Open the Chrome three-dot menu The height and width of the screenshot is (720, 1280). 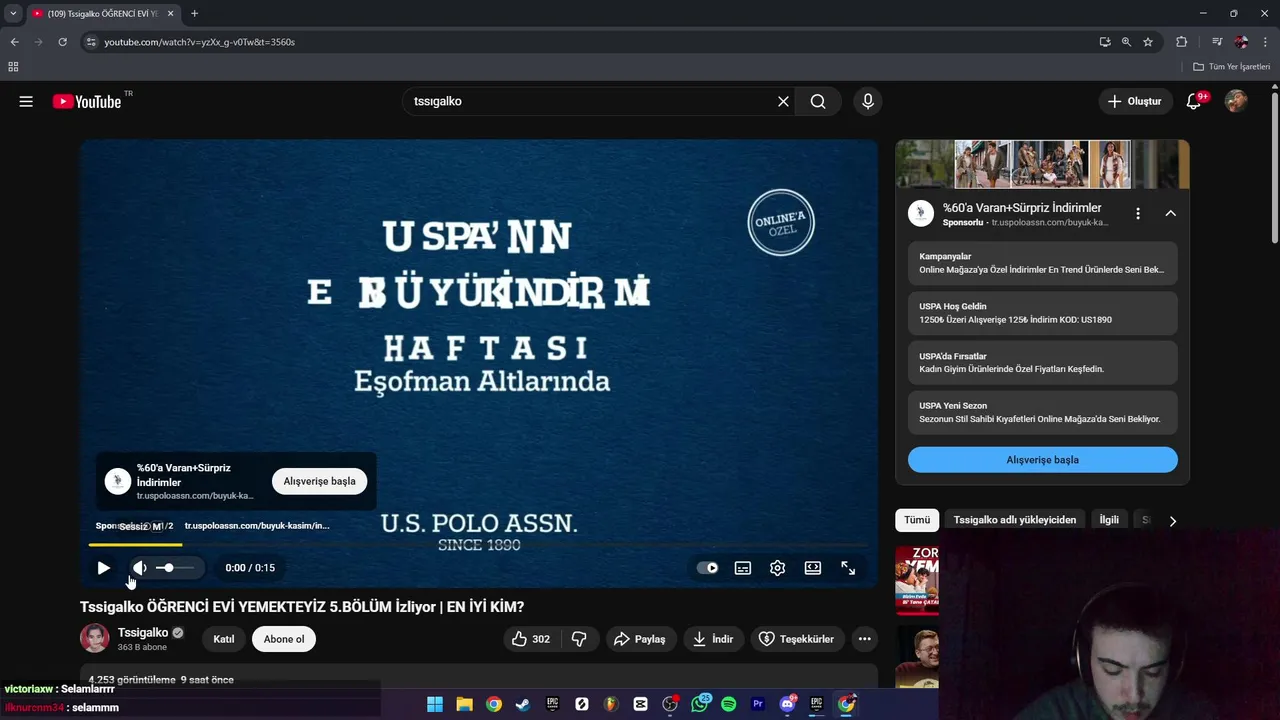point(1265,42)
